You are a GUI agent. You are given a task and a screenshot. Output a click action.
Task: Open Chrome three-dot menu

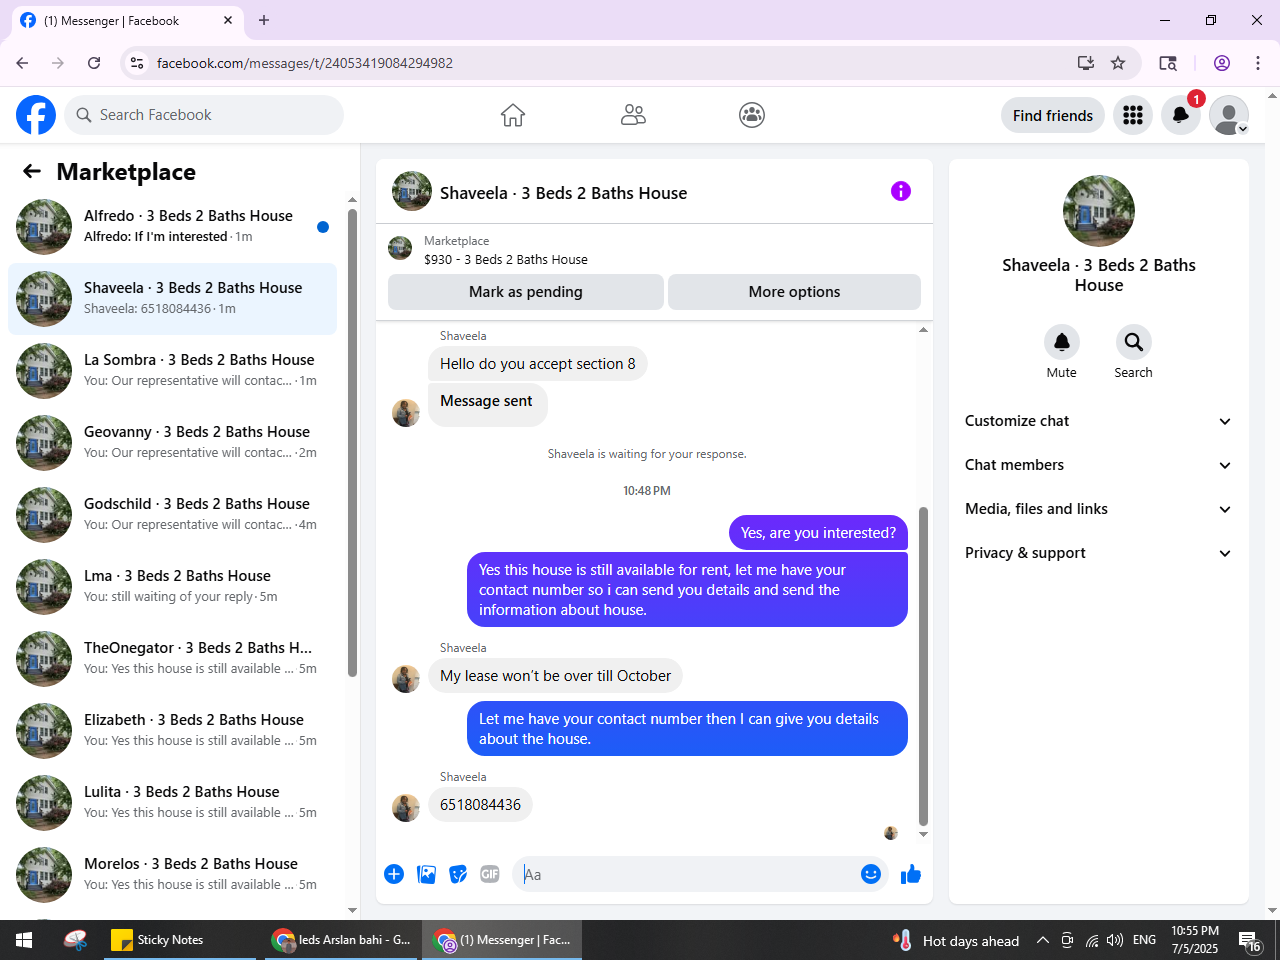coord(1258,63)
